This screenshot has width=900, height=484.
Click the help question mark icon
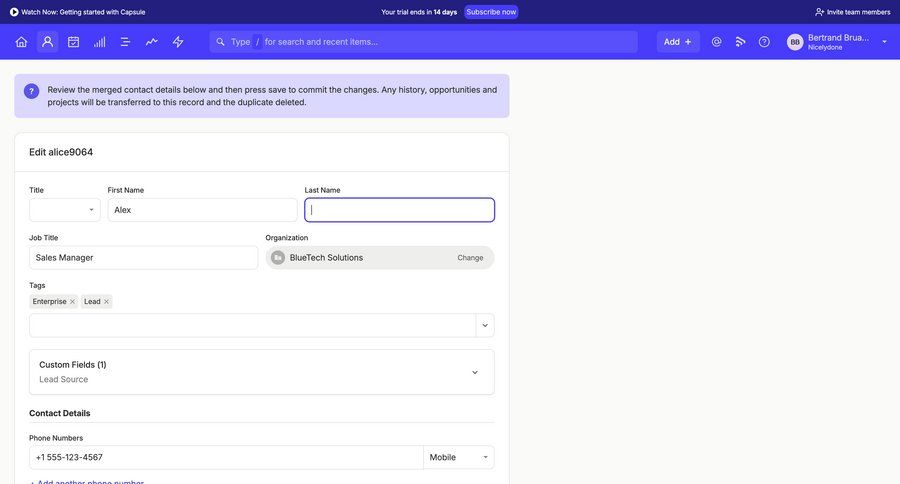pyautogui.click(x=764, y=42)
